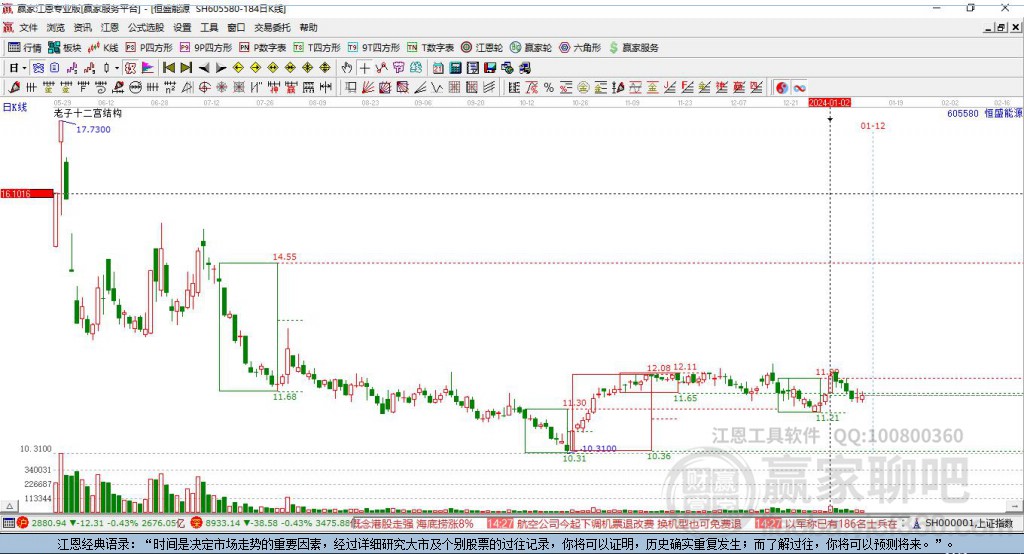
Task: Step chart left with black left arrow
Action: [204, 68]
